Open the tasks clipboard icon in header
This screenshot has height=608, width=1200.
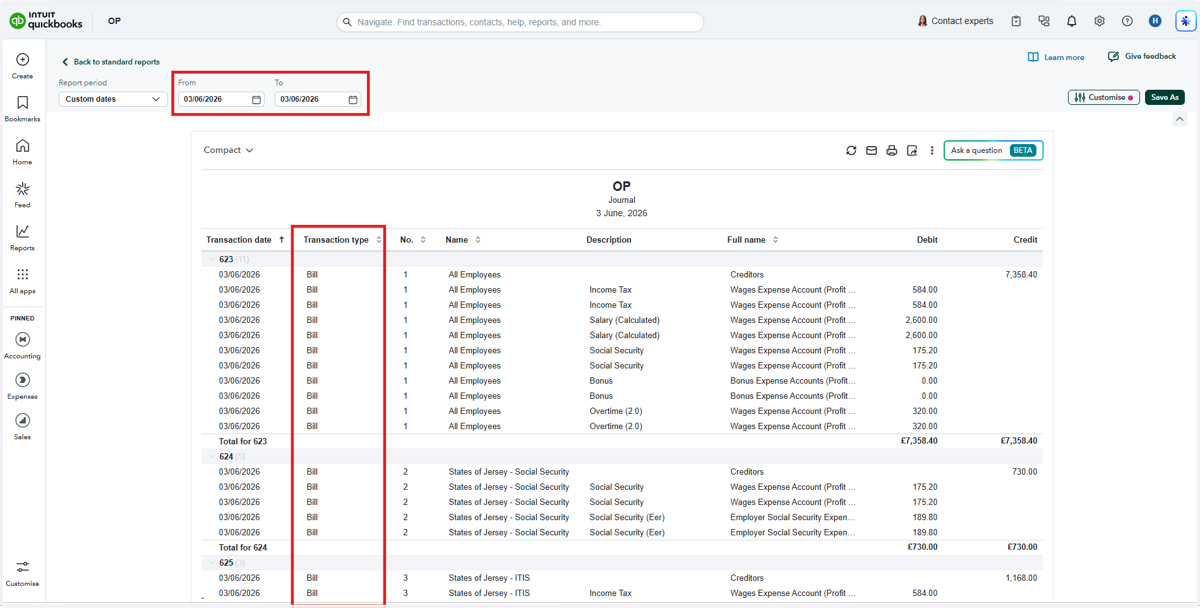(x=1016, y=21)
